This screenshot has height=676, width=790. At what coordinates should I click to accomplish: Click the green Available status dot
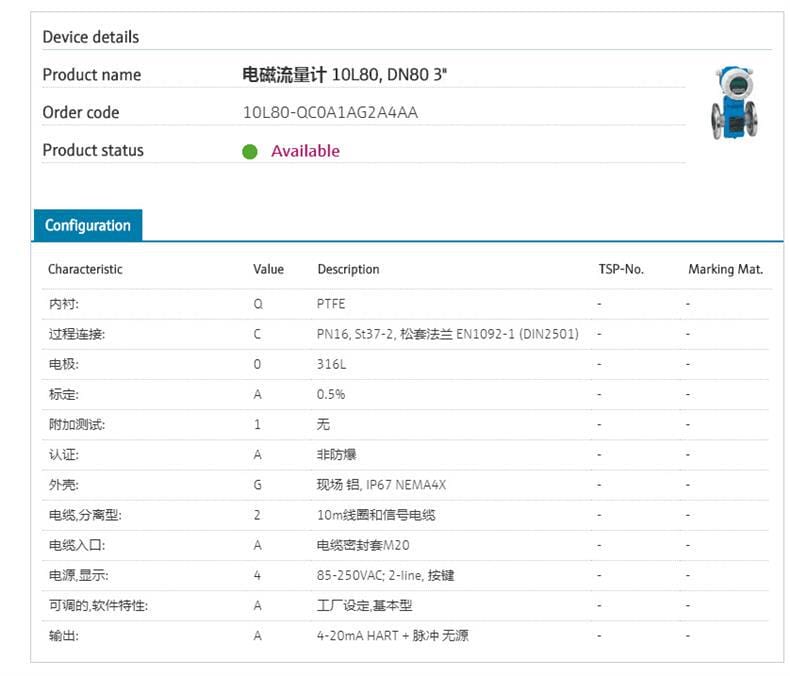click(250, 152)
